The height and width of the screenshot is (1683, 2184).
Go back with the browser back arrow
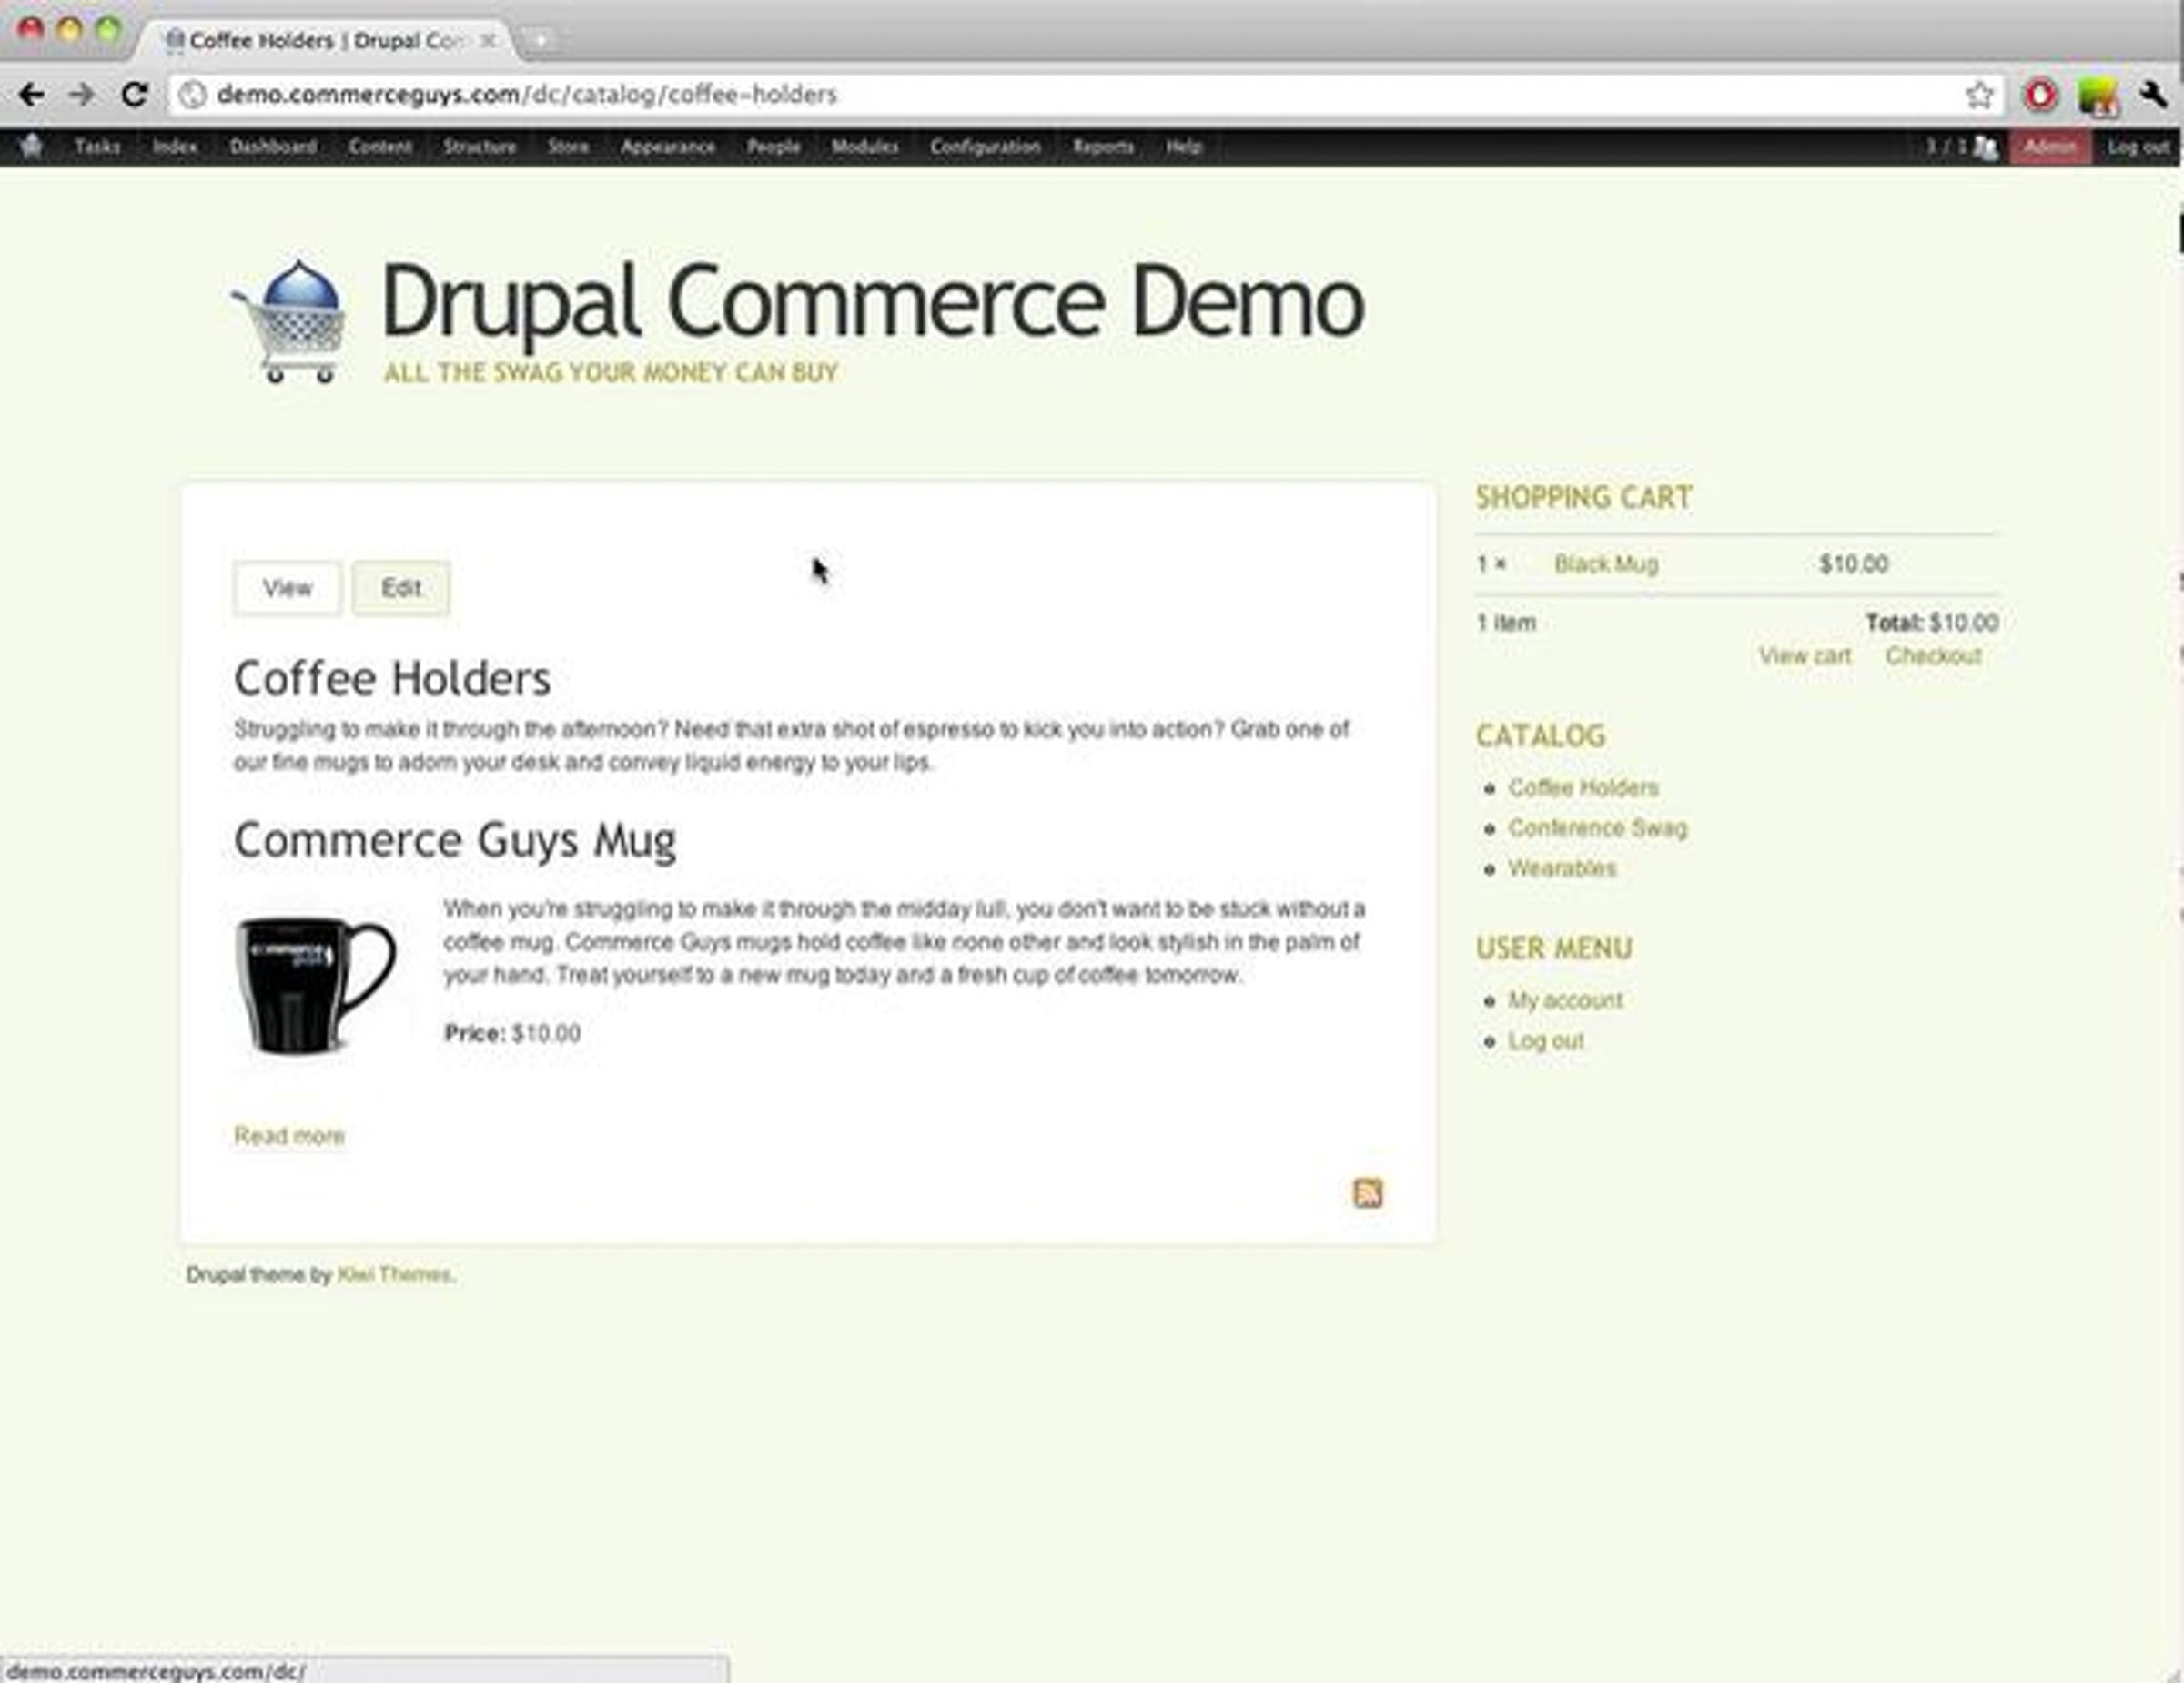31,95
